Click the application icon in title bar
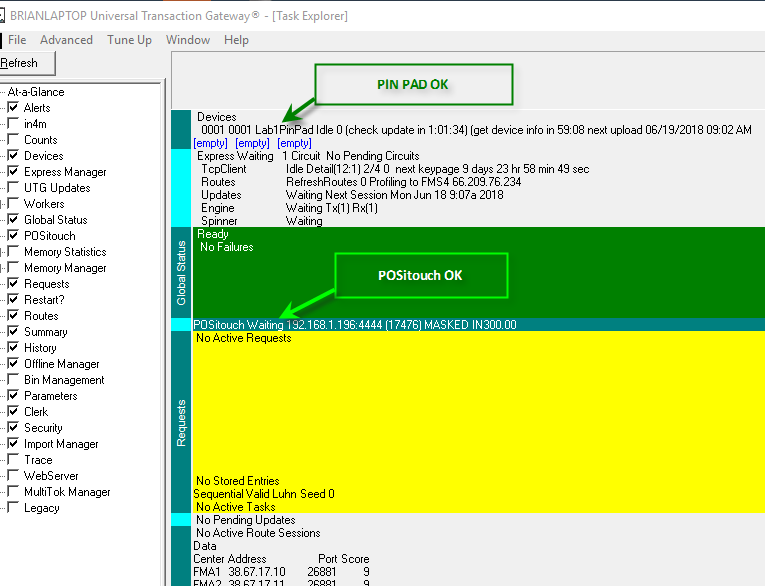This screenshot has width=765, height=586. point(3,16)
